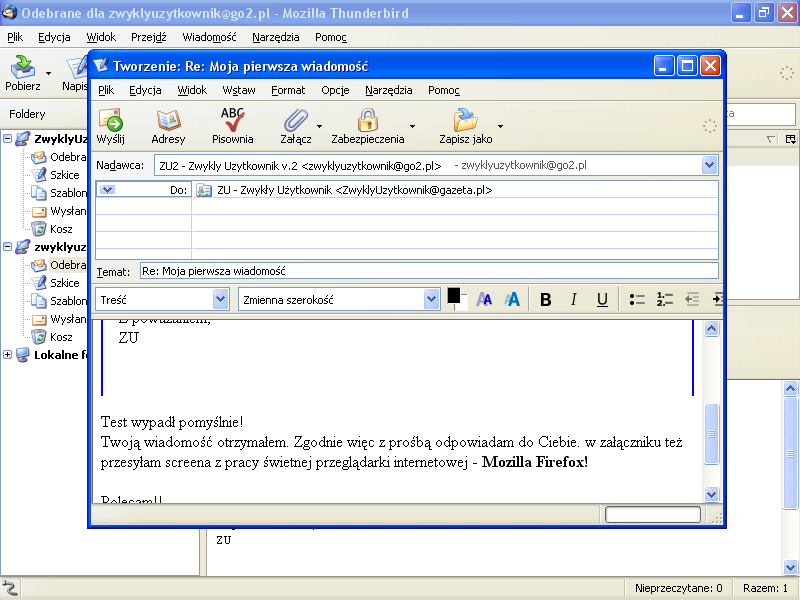Screen dimensions: 800x600
Task: Click the main window preview scroll down arrow
Action: (x=790, y=567)
